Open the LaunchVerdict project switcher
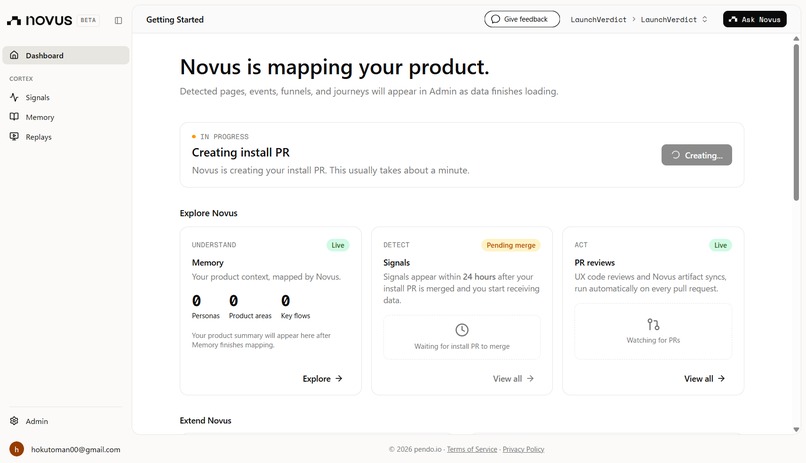 (674, 20)
